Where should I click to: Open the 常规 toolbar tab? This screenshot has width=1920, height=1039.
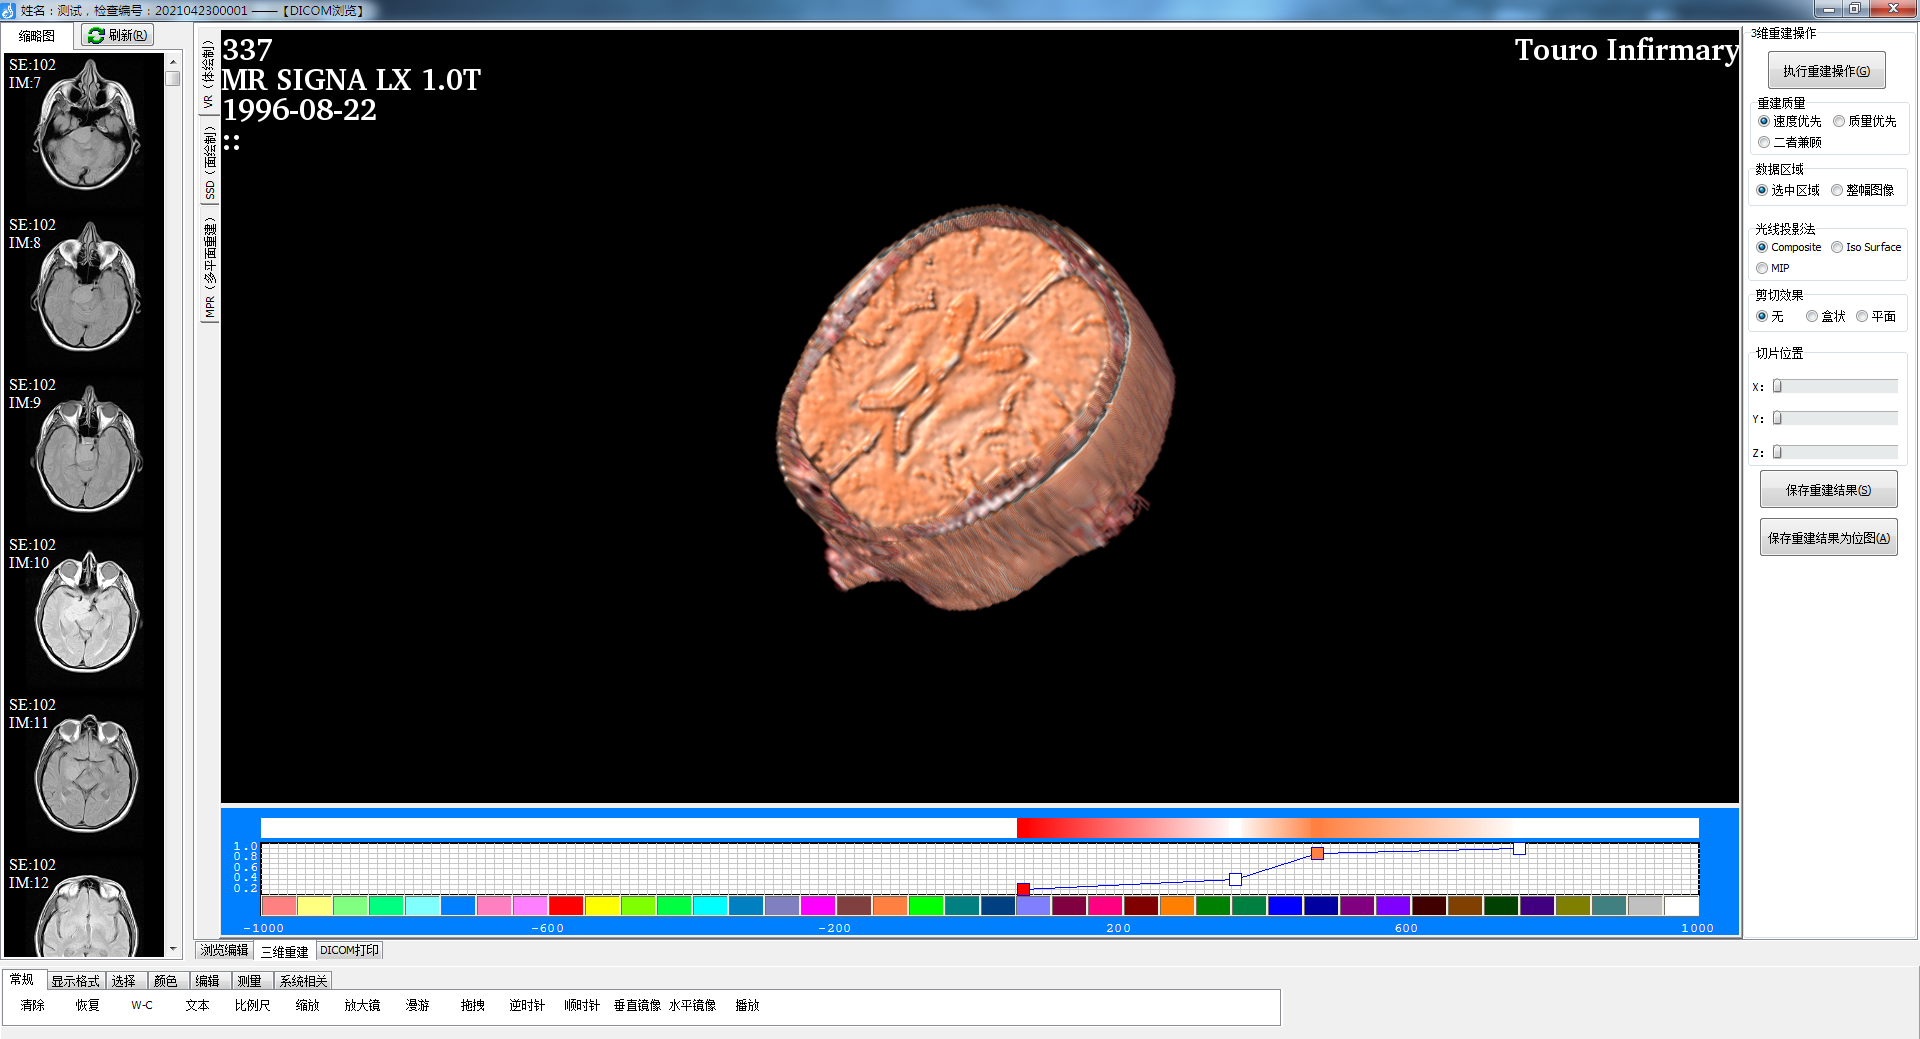pyautogui.click(x=22, y=980)
